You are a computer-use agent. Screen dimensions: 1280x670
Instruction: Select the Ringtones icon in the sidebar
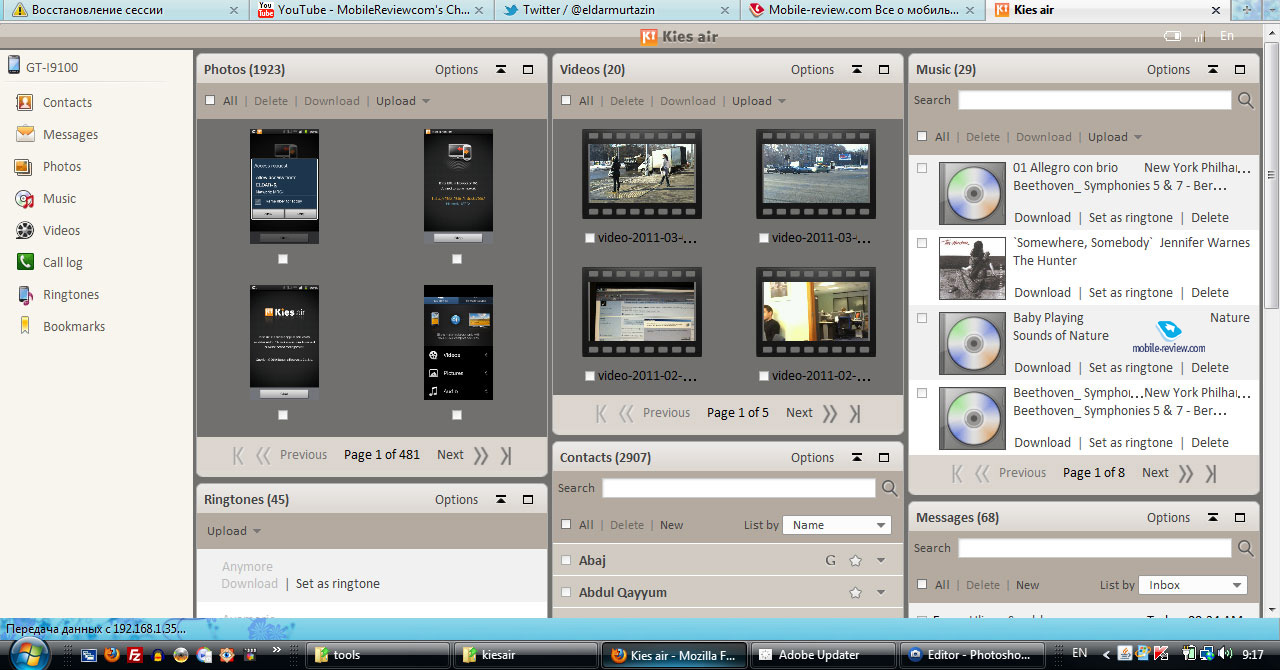[x=24, y=294]
